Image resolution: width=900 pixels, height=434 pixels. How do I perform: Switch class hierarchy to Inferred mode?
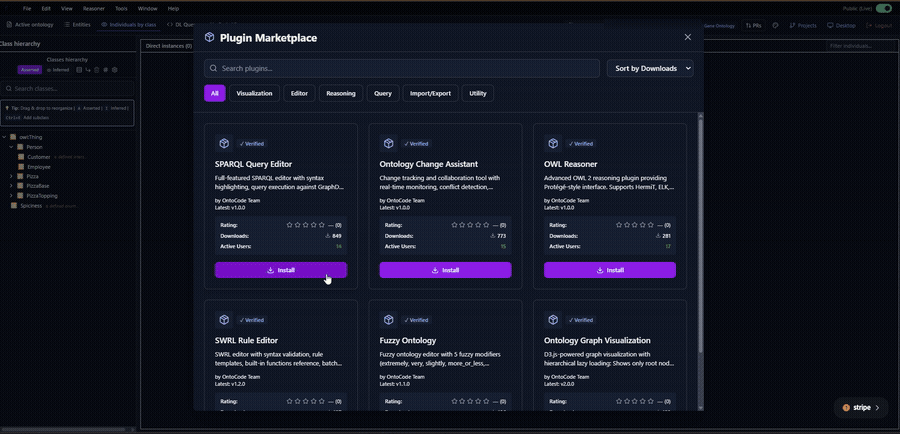coord(58,70)
